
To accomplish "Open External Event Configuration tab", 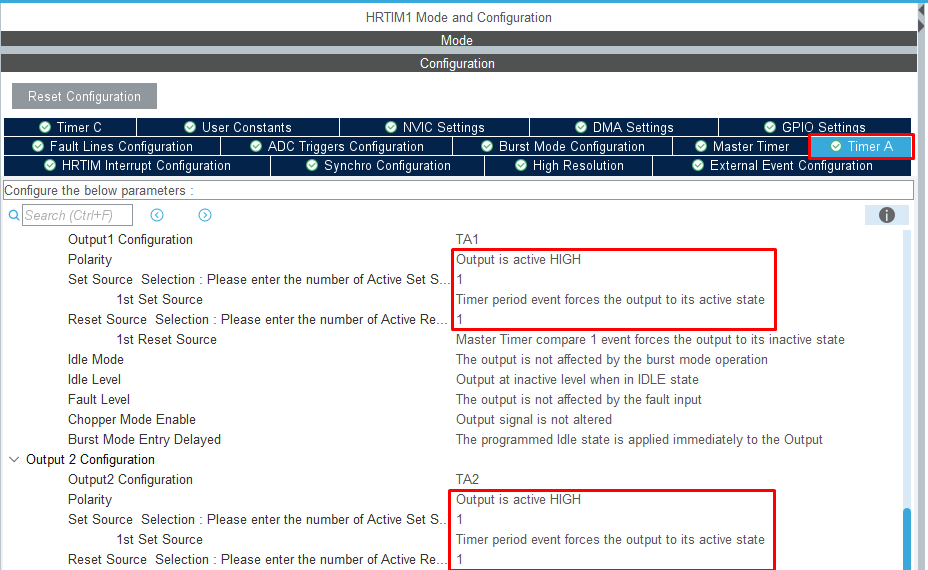I will (x=782, y=166).
